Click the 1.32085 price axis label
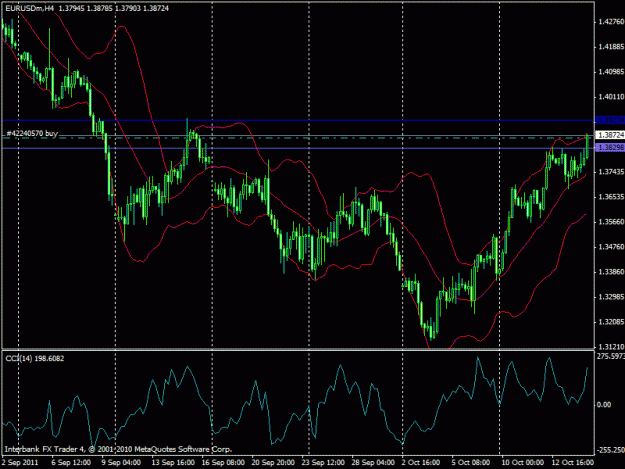This screenshot has height=469, width=625. (x=611, y=322)
